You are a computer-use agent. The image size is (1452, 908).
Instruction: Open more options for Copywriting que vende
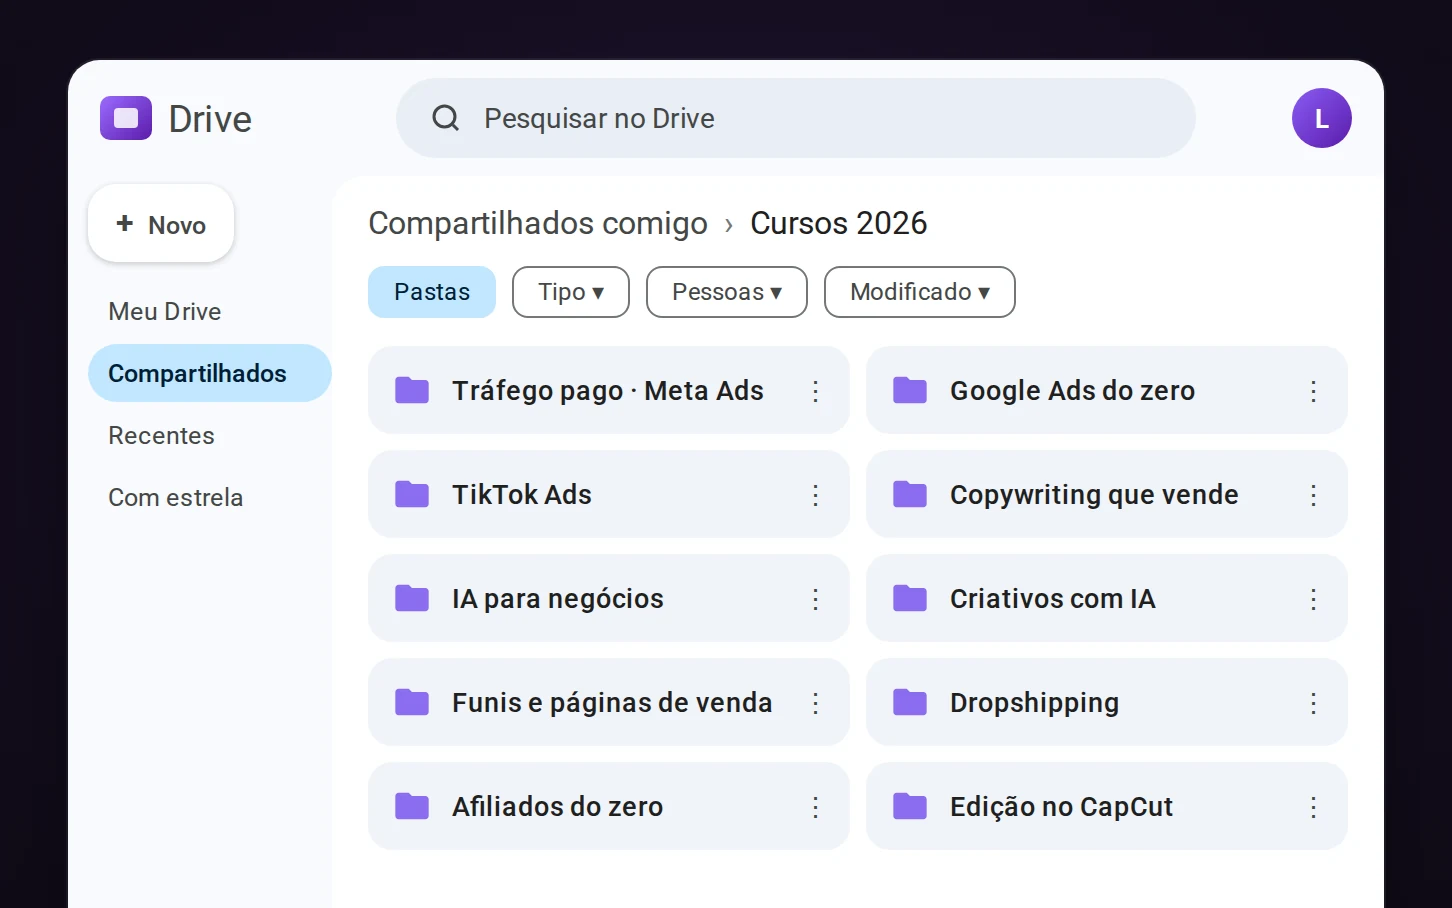click(x=1313, y=495)
